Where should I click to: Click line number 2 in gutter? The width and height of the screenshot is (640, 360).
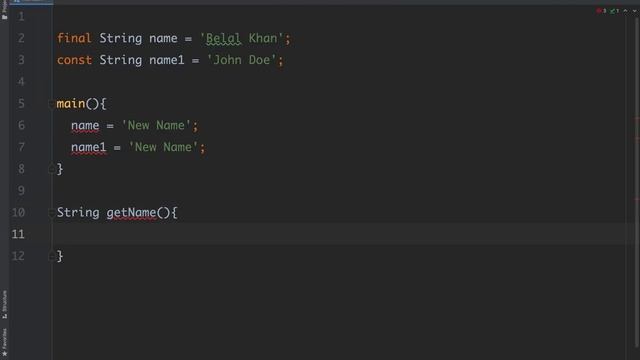[x=21, y=38]
